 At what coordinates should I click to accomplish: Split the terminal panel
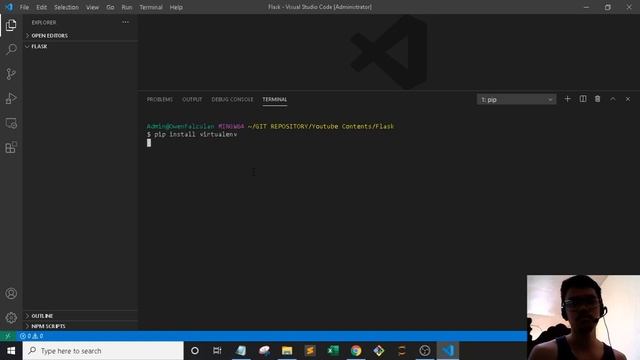583,99
